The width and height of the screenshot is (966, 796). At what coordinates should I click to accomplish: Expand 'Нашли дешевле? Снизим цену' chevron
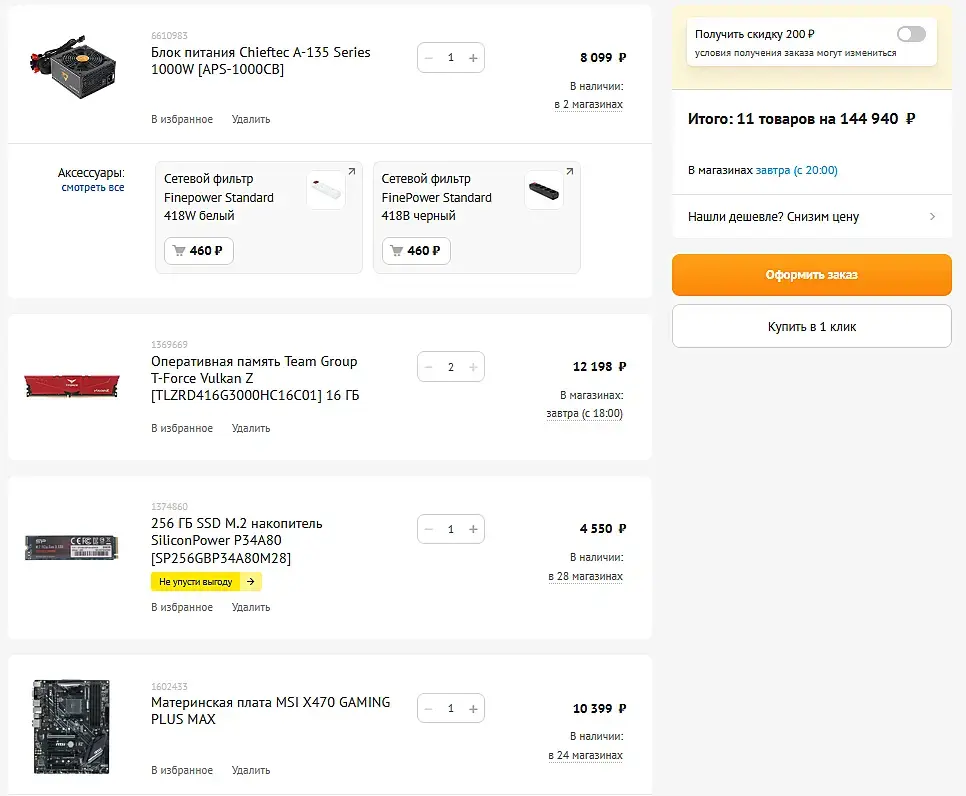(x=932, y=216)
